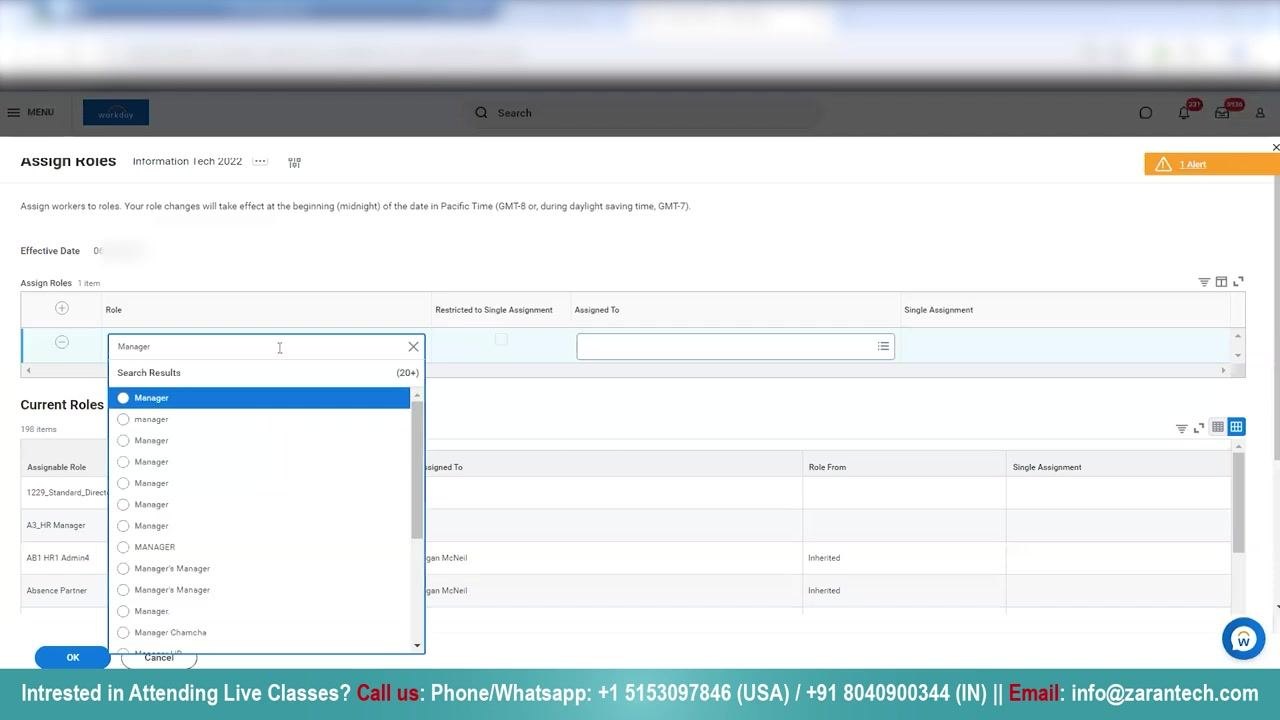Open the profile avatar icon
The height and width of the screenshot is (720, 1280).
[1260, 113]
